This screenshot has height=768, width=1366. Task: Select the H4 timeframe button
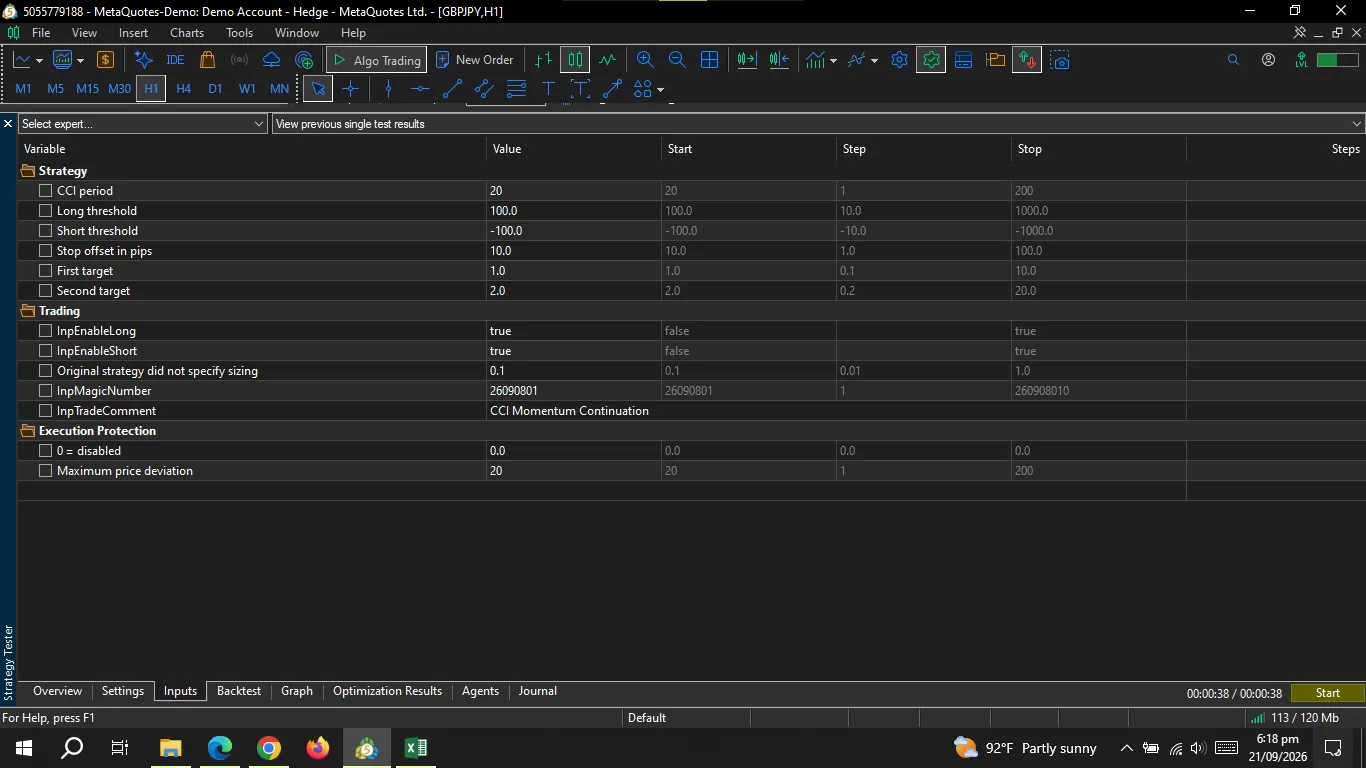(x=183, y=89)
